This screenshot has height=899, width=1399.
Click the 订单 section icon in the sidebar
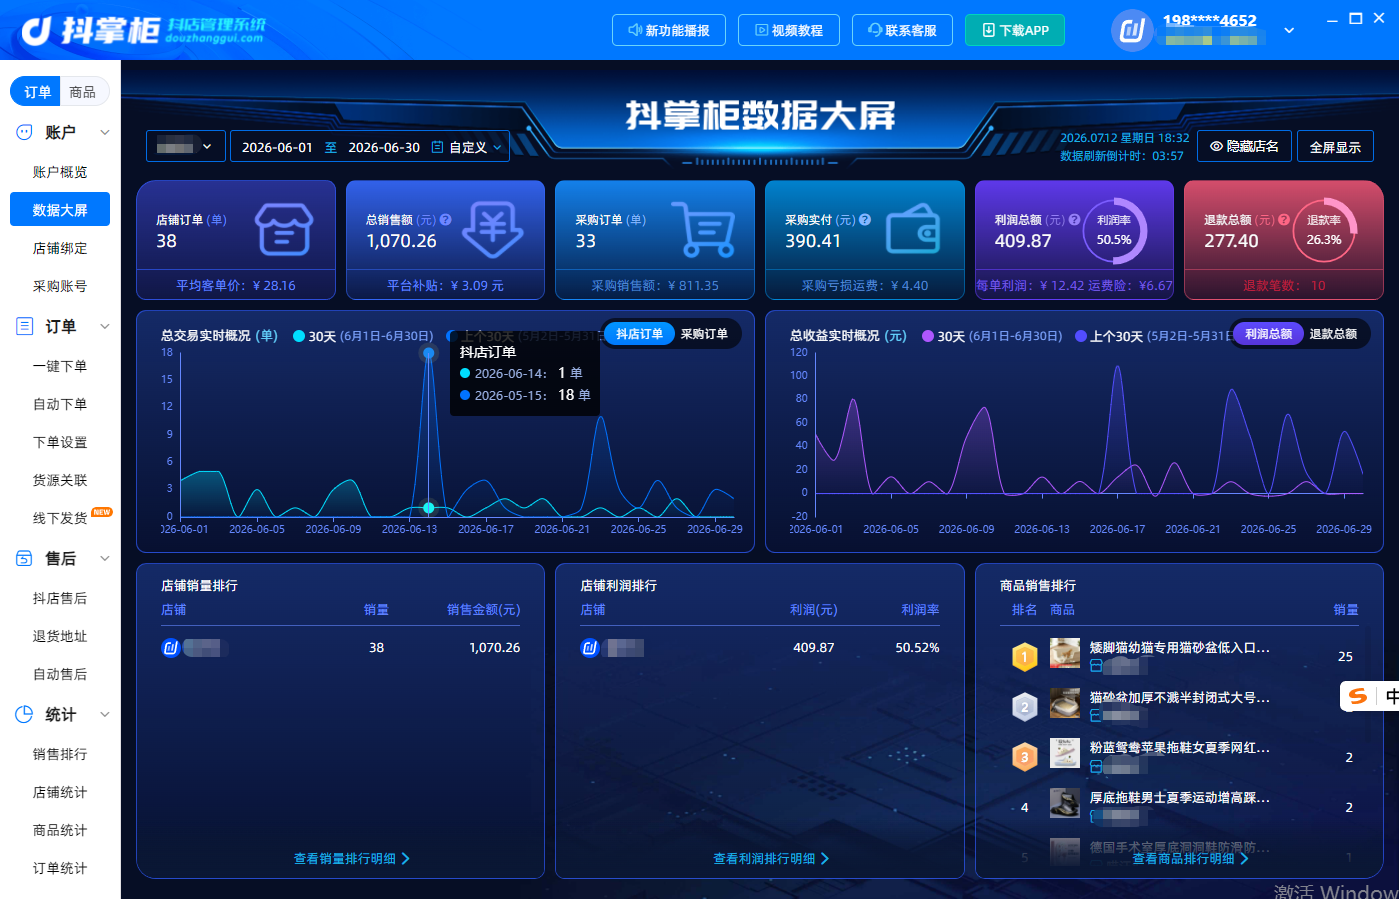click(x=25, y=326)
